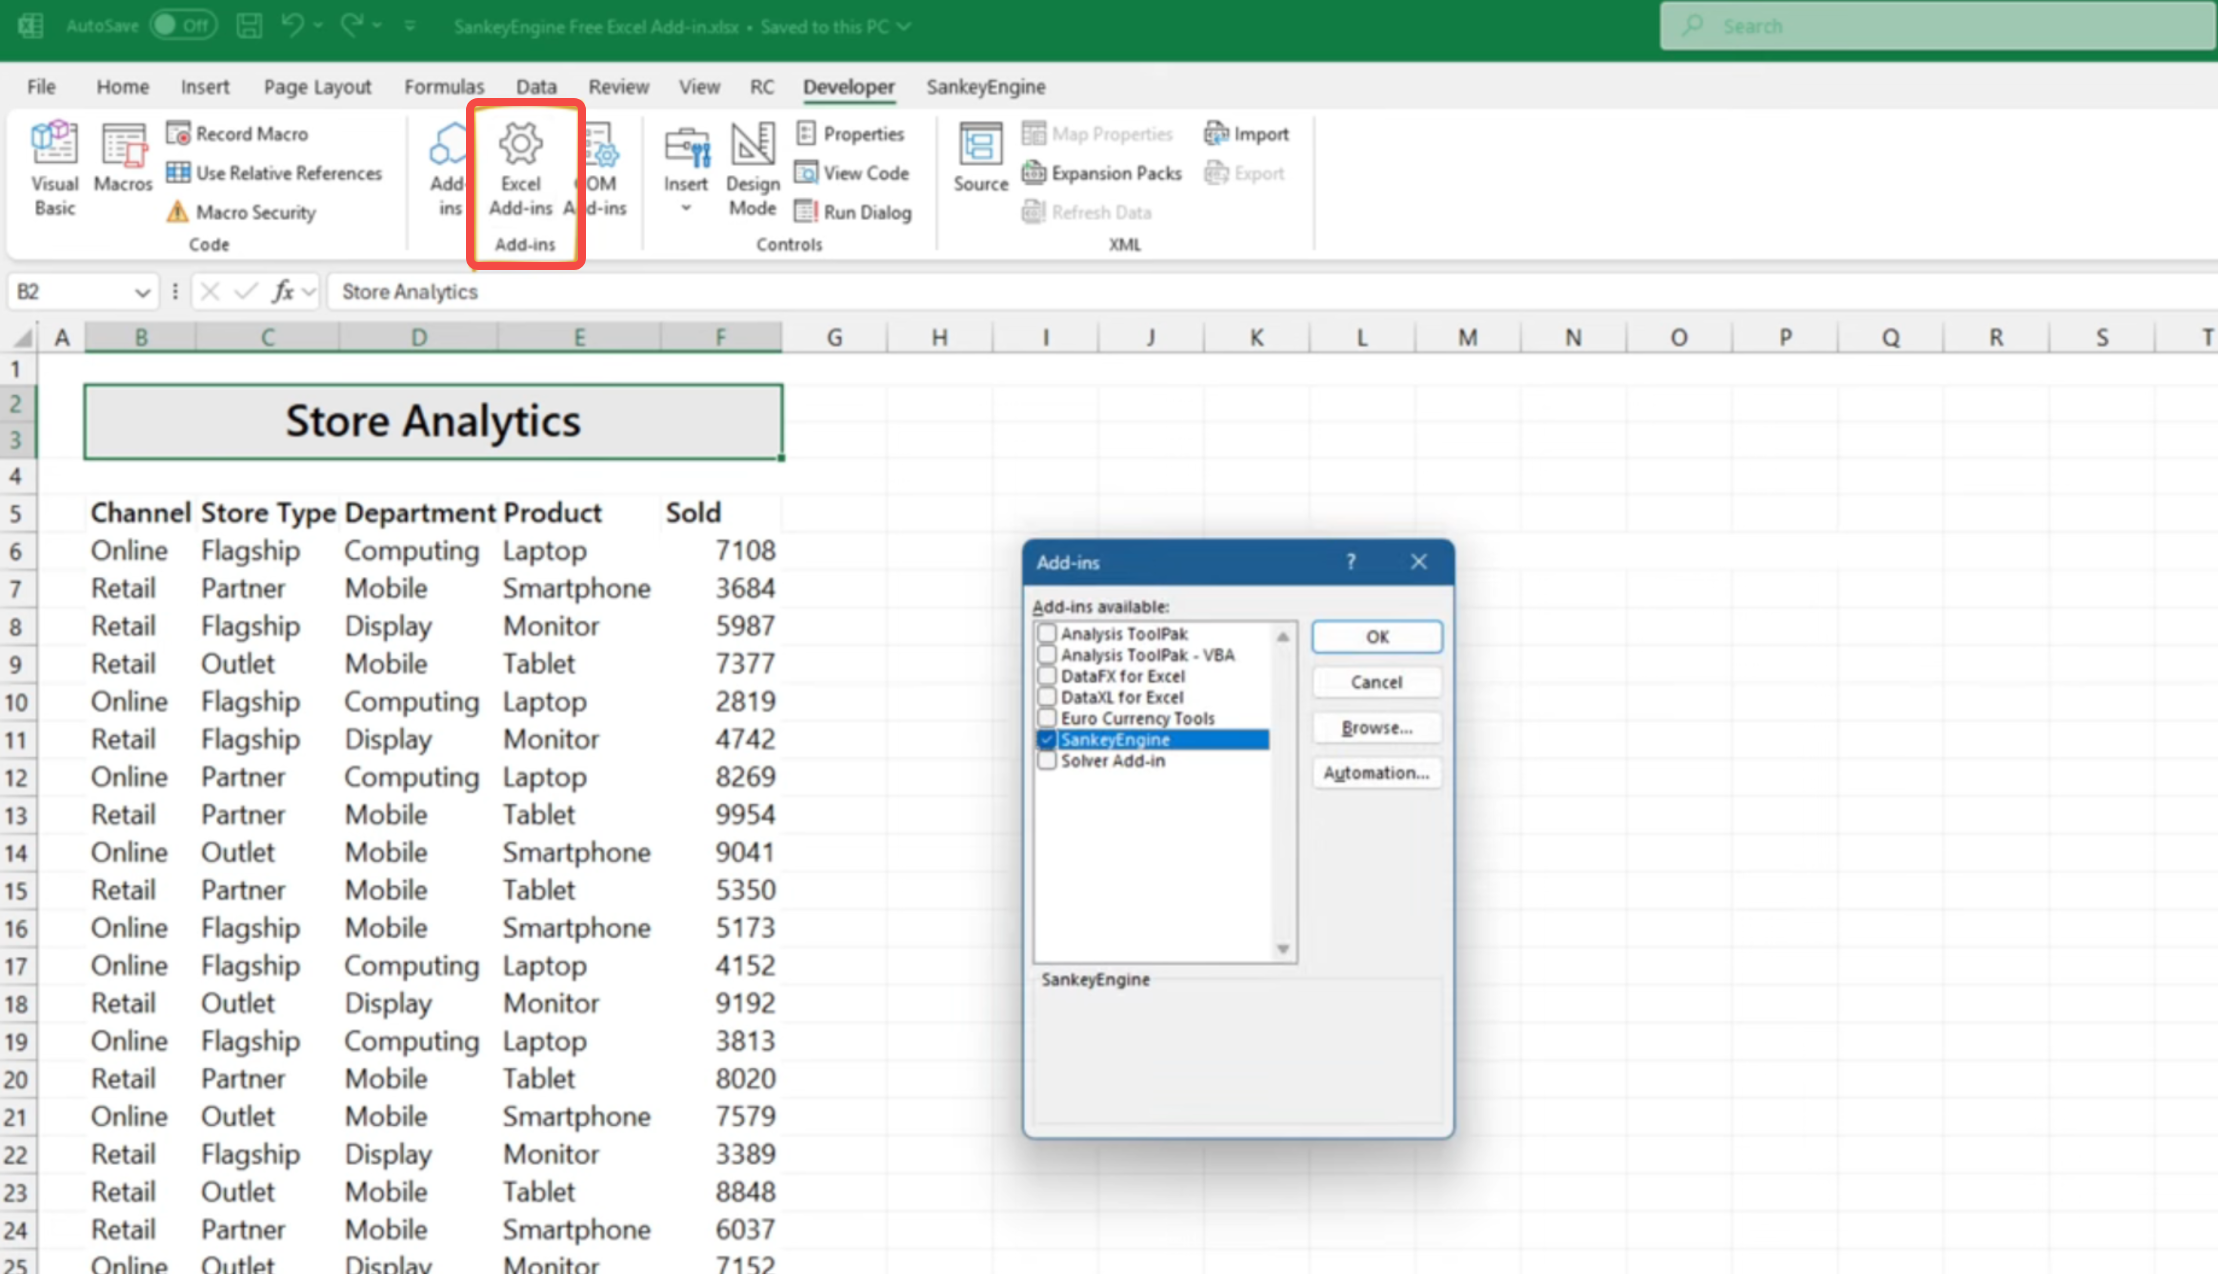Viewport: 2218px width, 1274px height.
Task: Toggle Use Relative References
Action: (x=274, y=173)
